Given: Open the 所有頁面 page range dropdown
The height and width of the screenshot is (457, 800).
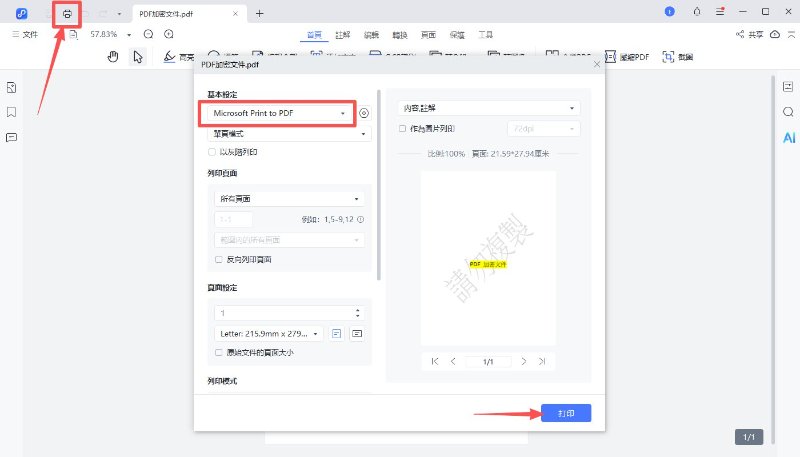Looking at the screenshot, I should point(289,198).
